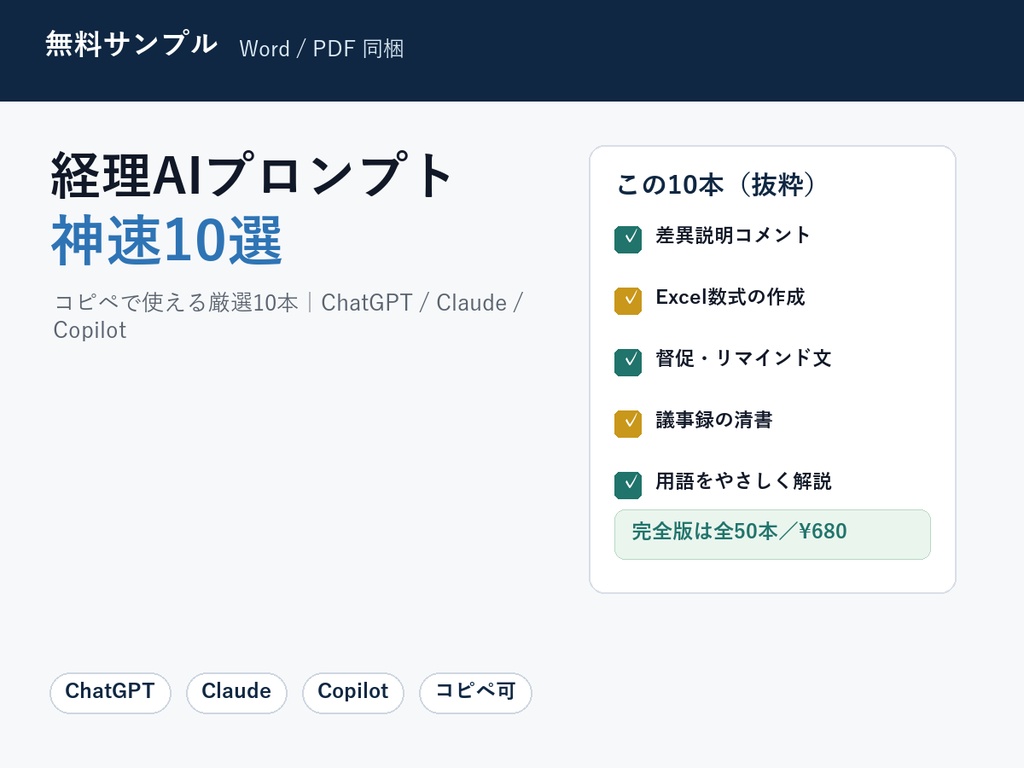Click the Word / PDF 同梱 header text
Screen dimensions: 1024x768
point(322,49)
